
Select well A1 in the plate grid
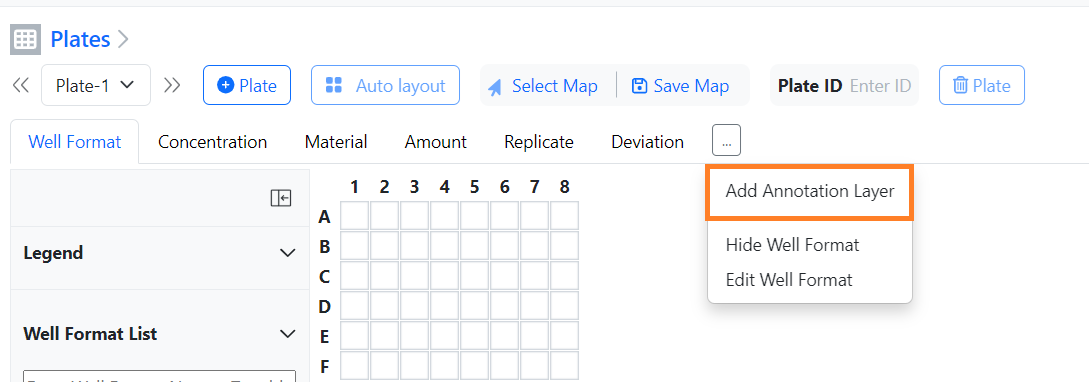coord(354,216)
